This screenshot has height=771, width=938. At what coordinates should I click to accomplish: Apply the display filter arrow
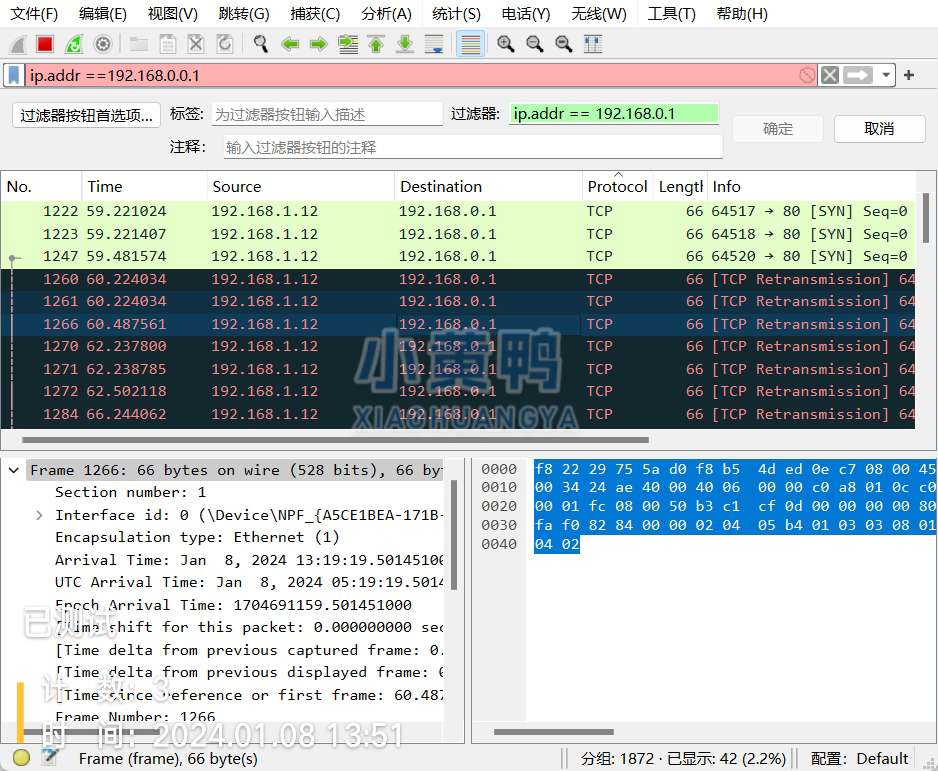858,75
